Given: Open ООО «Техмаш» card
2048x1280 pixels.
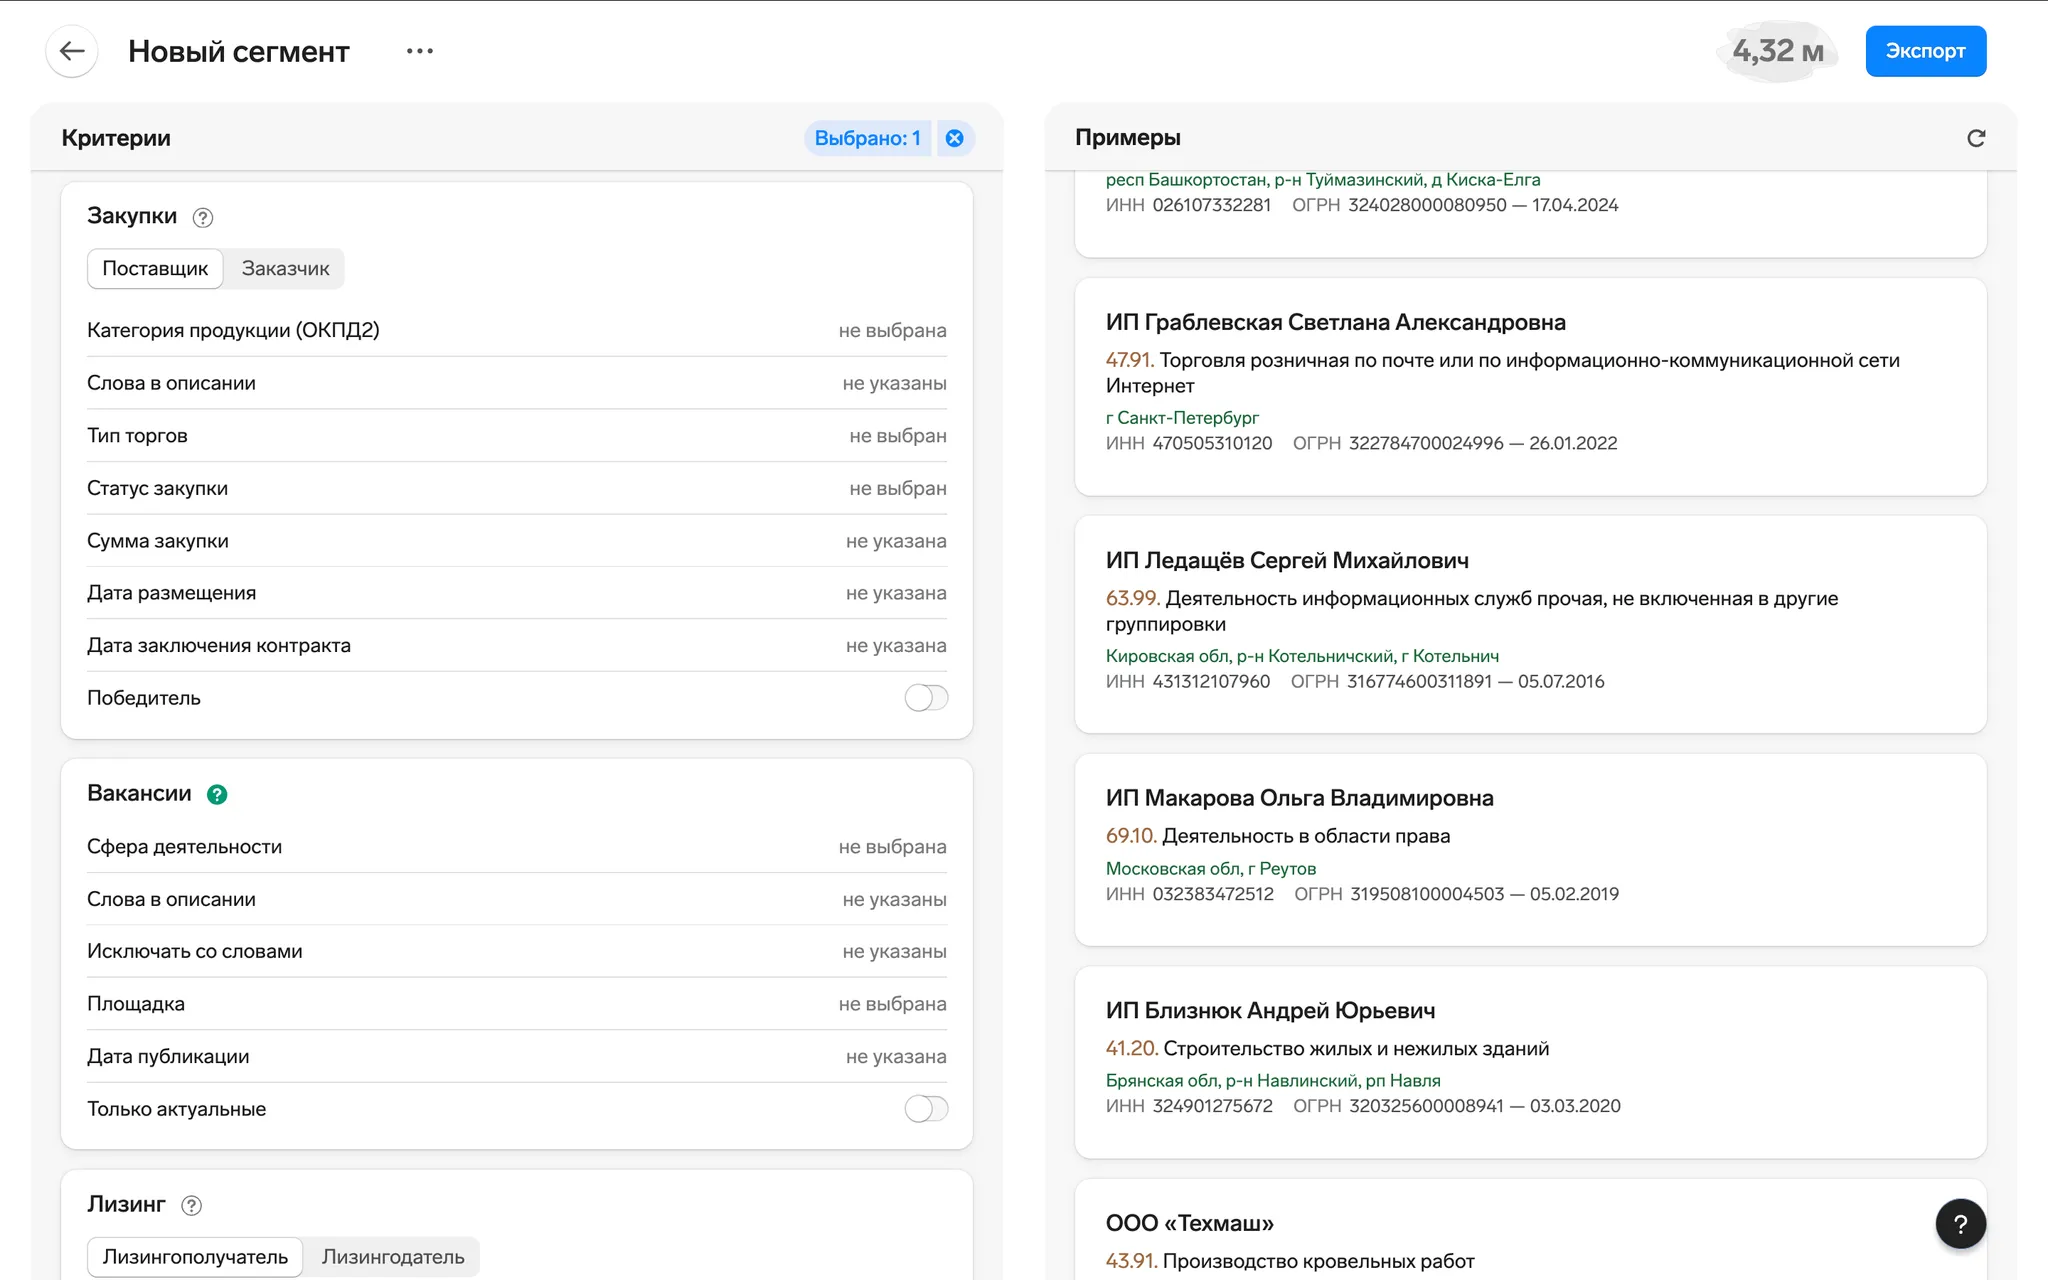Looking at the screenshot, I should pyautogui.click(x=1530, y=1230).
